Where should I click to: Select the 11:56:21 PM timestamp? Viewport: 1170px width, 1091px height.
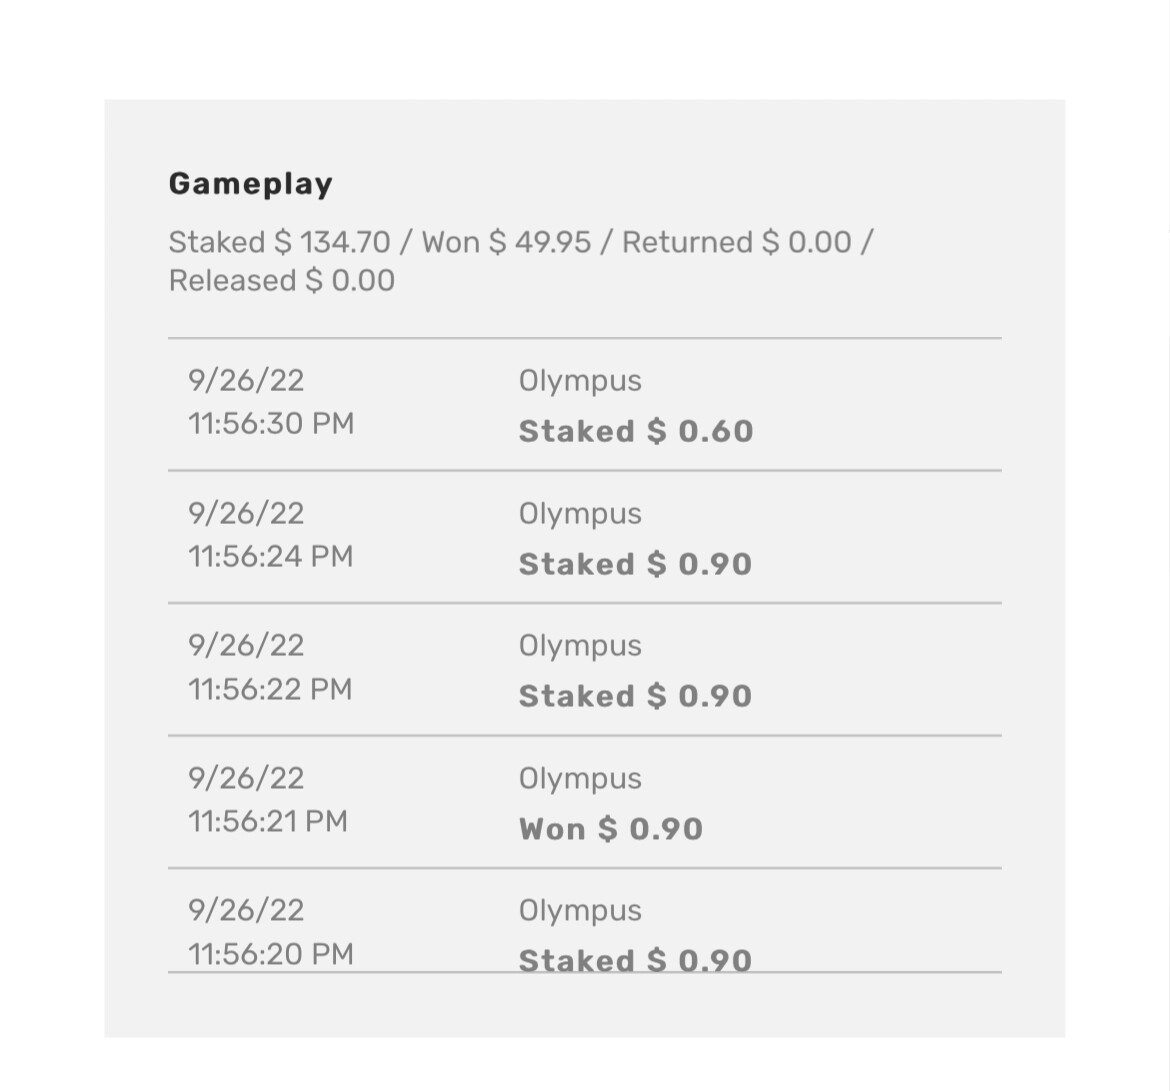point(268,821)
